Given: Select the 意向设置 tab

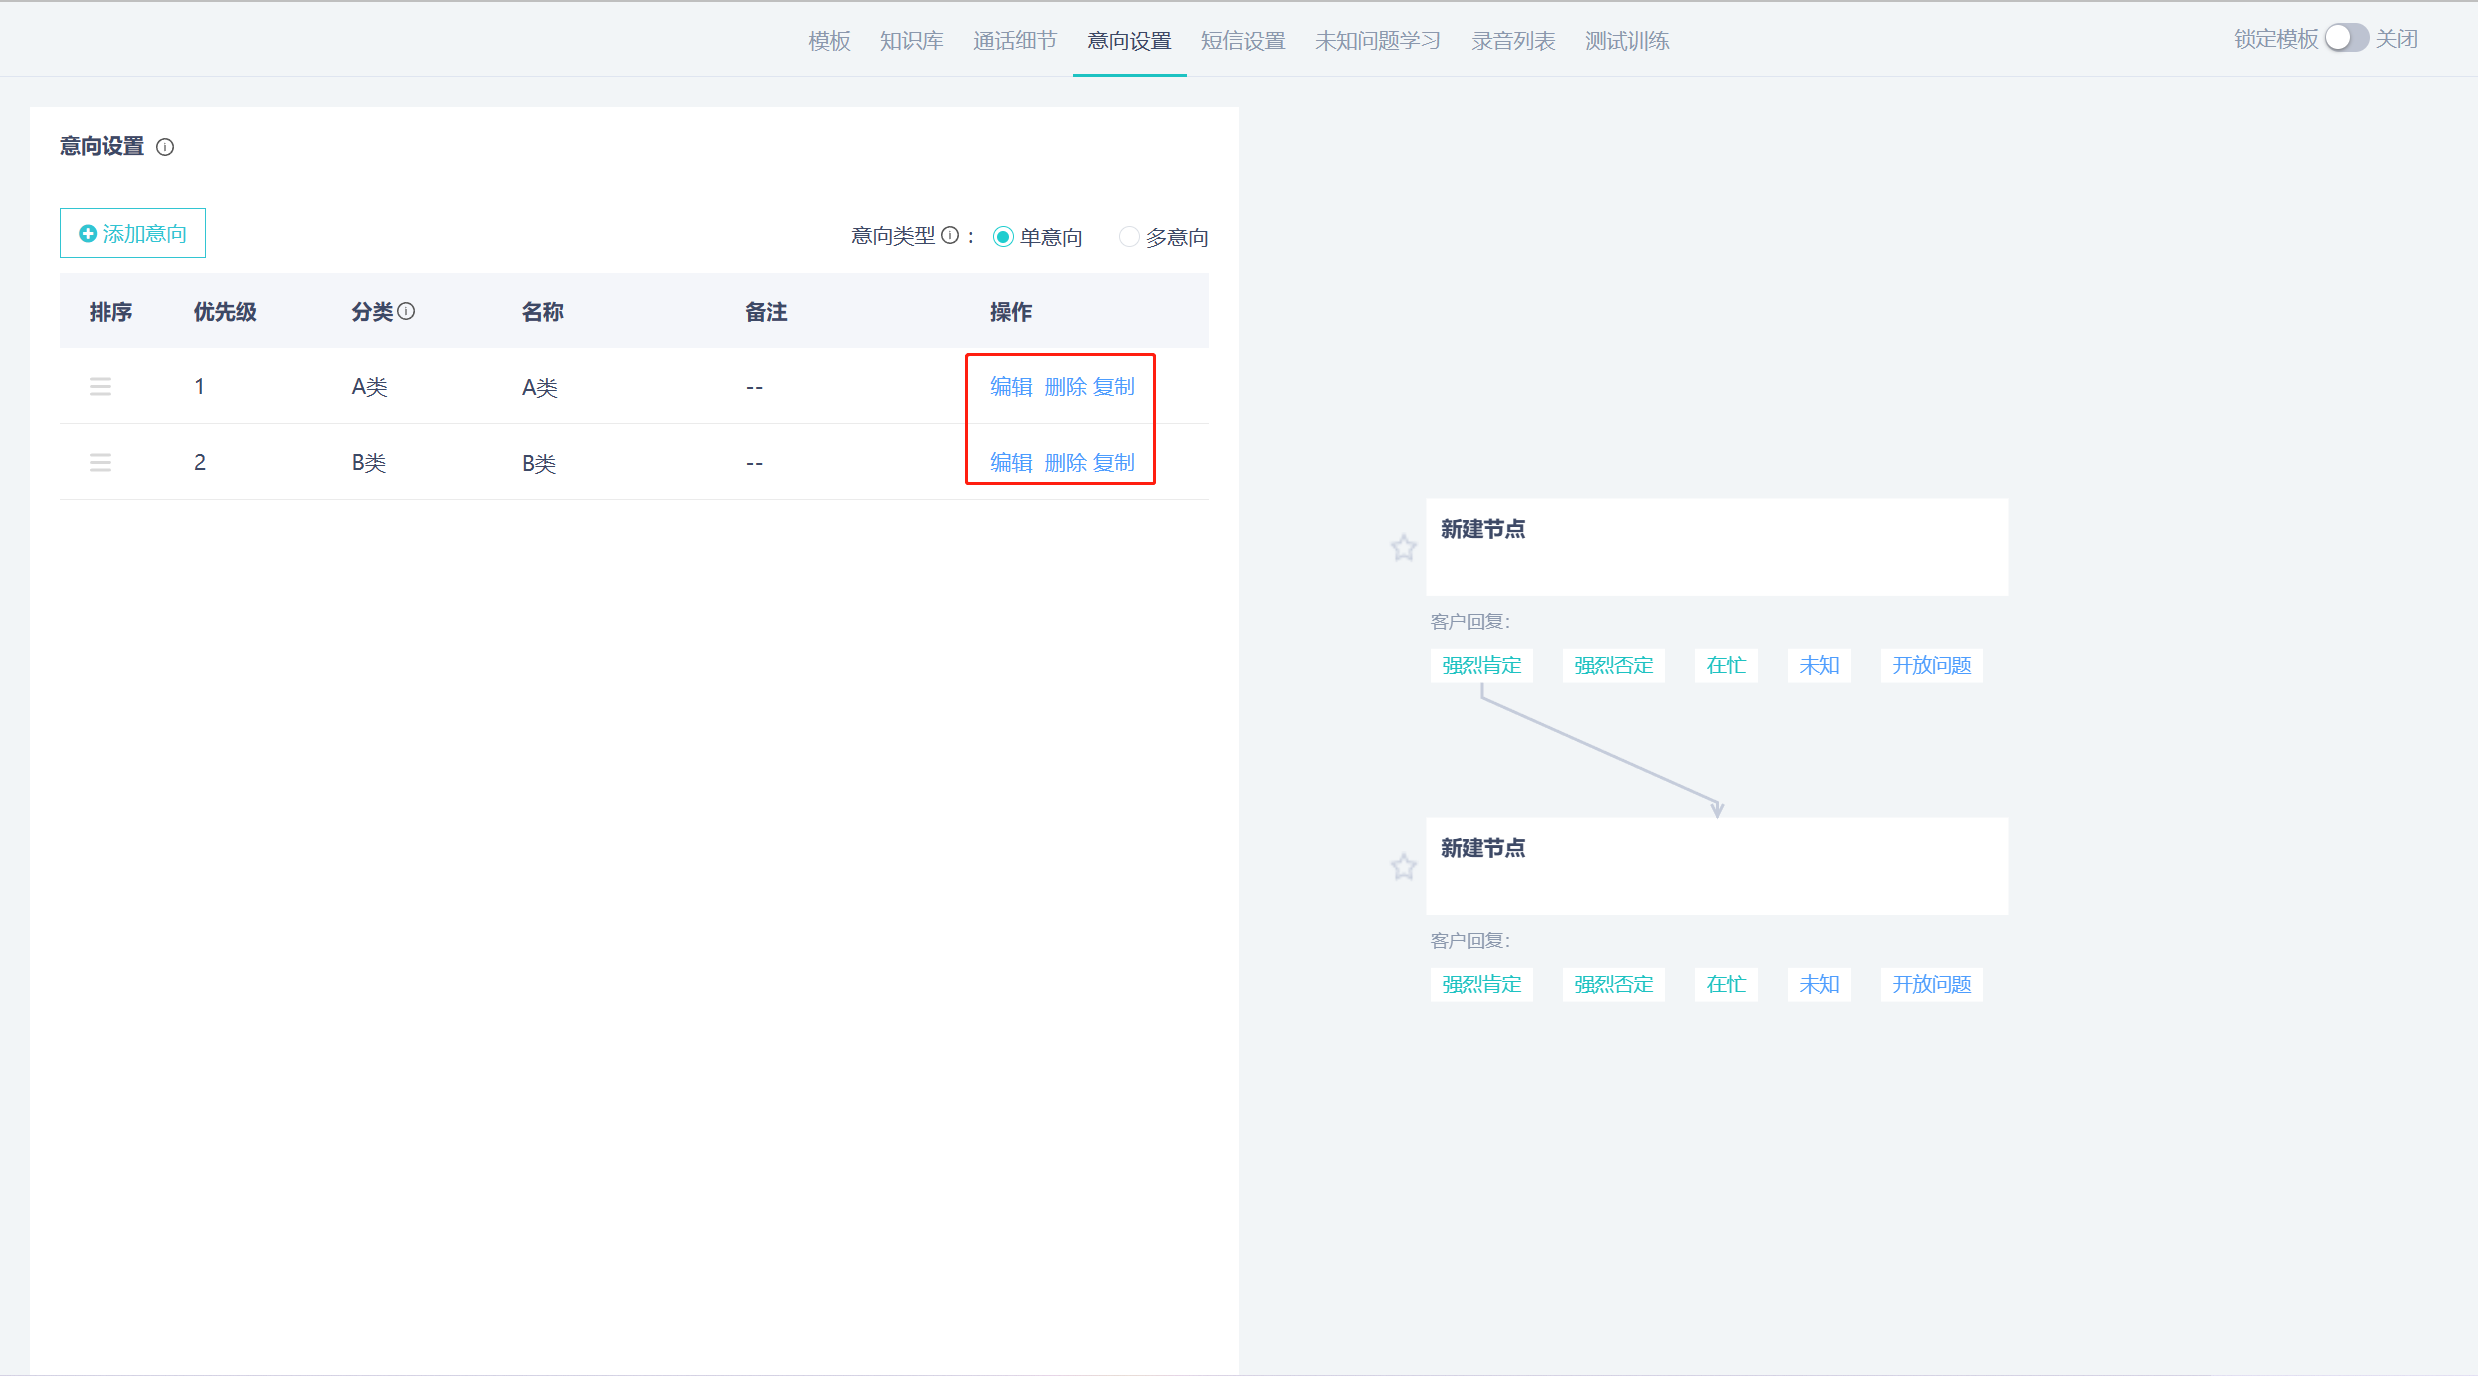Looking at the screenshot, I should coord(1129,41).
